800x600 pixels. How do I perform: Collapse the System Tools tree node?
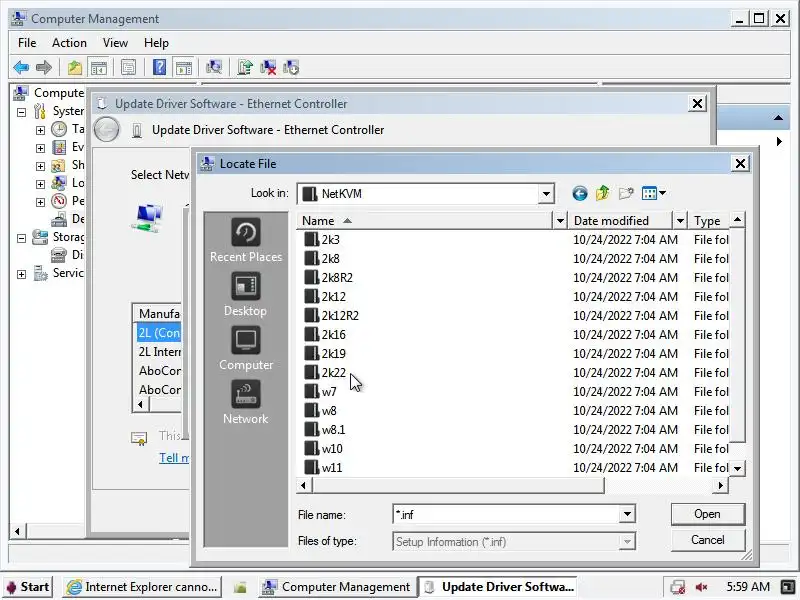click(x=21, y=112)
